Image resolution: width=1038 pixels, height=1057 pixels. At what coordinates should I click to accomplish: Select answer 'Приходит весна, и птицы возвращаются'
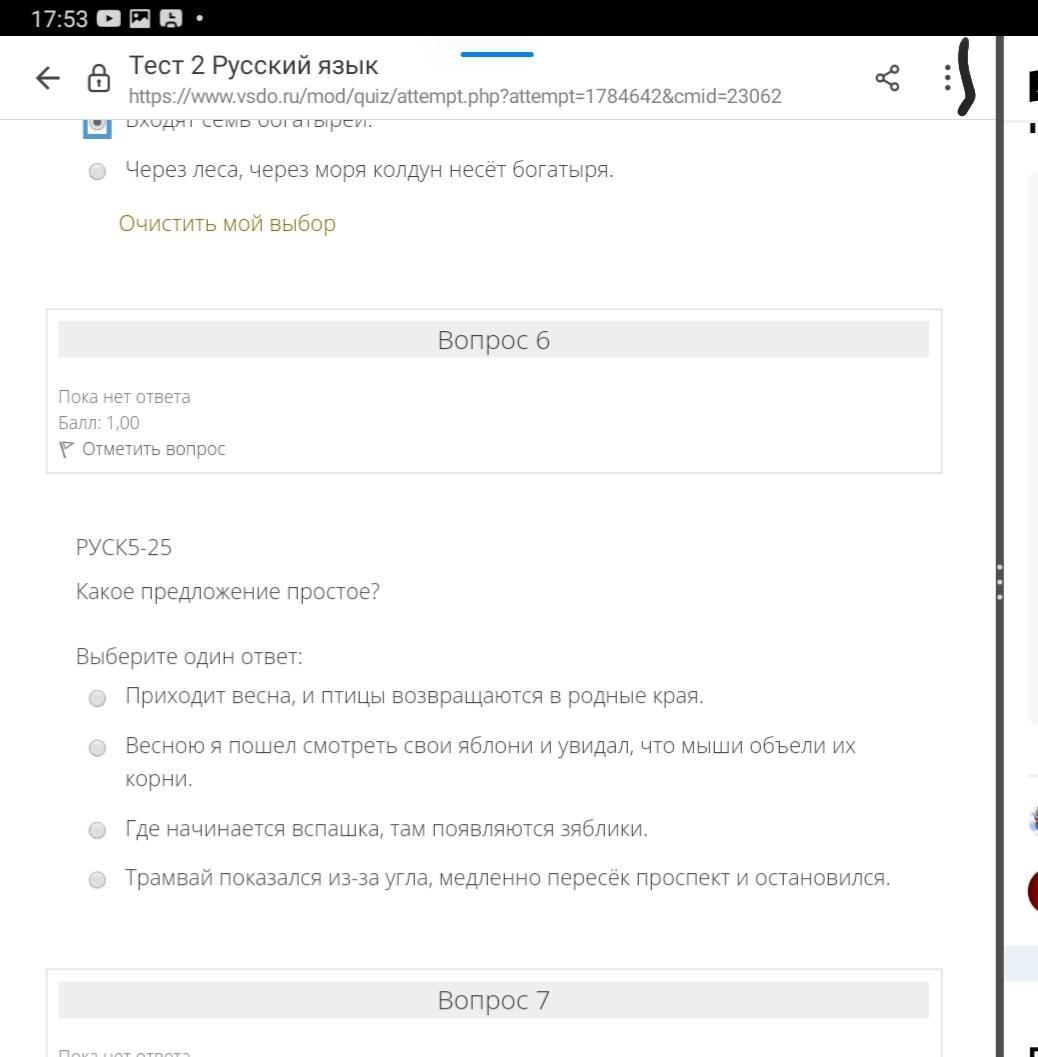click(97, 698)
